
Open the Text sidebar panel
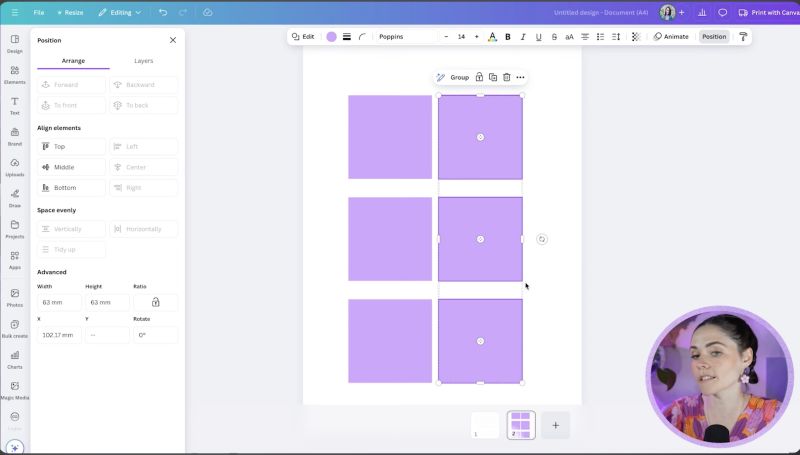[x=15, y=106]
